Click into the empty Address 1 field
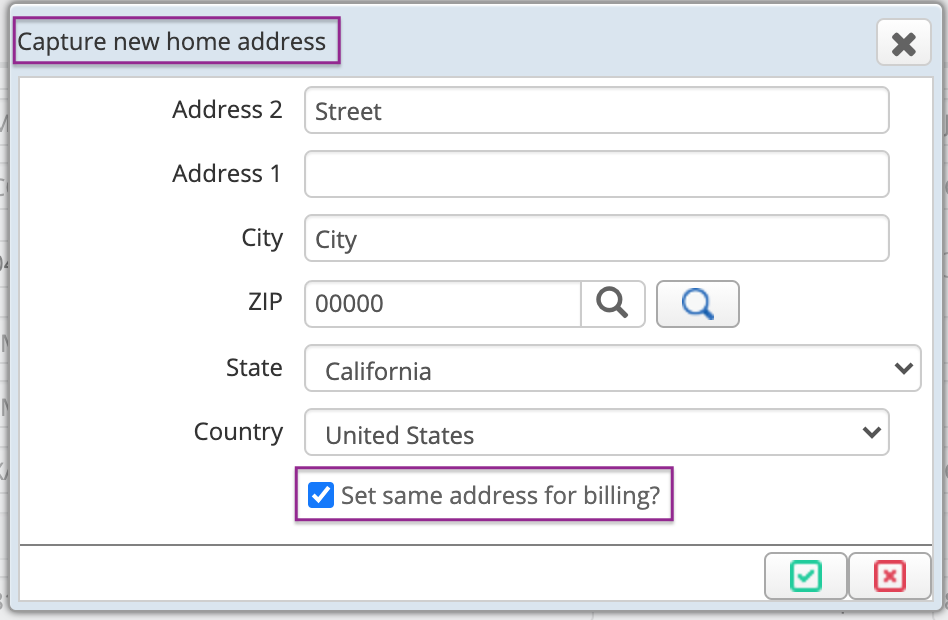The width and height of the screenshot is (948, 620). [x=597, y=175]
